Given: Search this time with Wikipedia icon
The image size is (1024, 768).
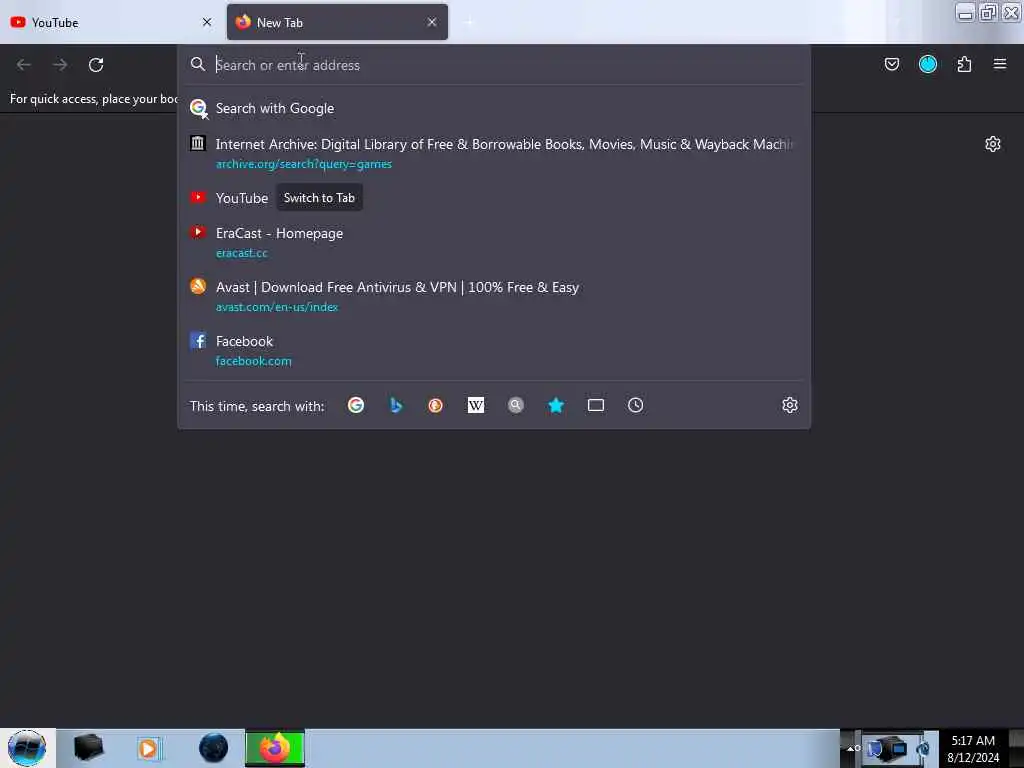Looking at the screenshot, I should point(476,406).
